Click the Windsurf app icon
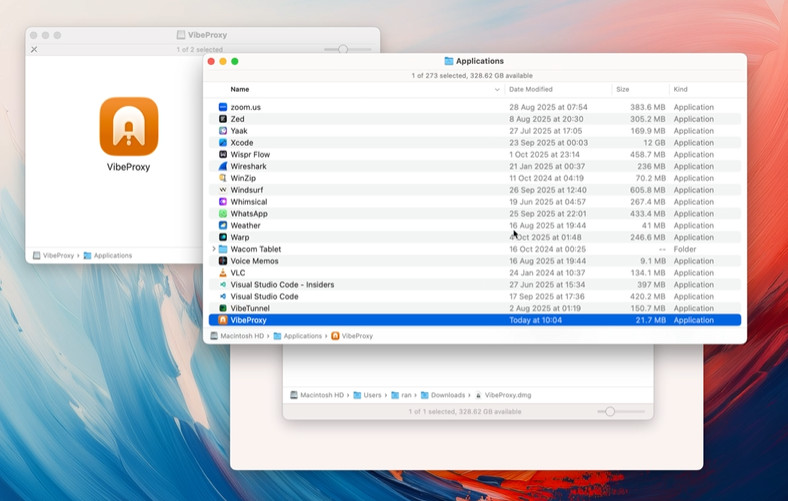This screenshot has height=501, width=788. click(223, 190)
